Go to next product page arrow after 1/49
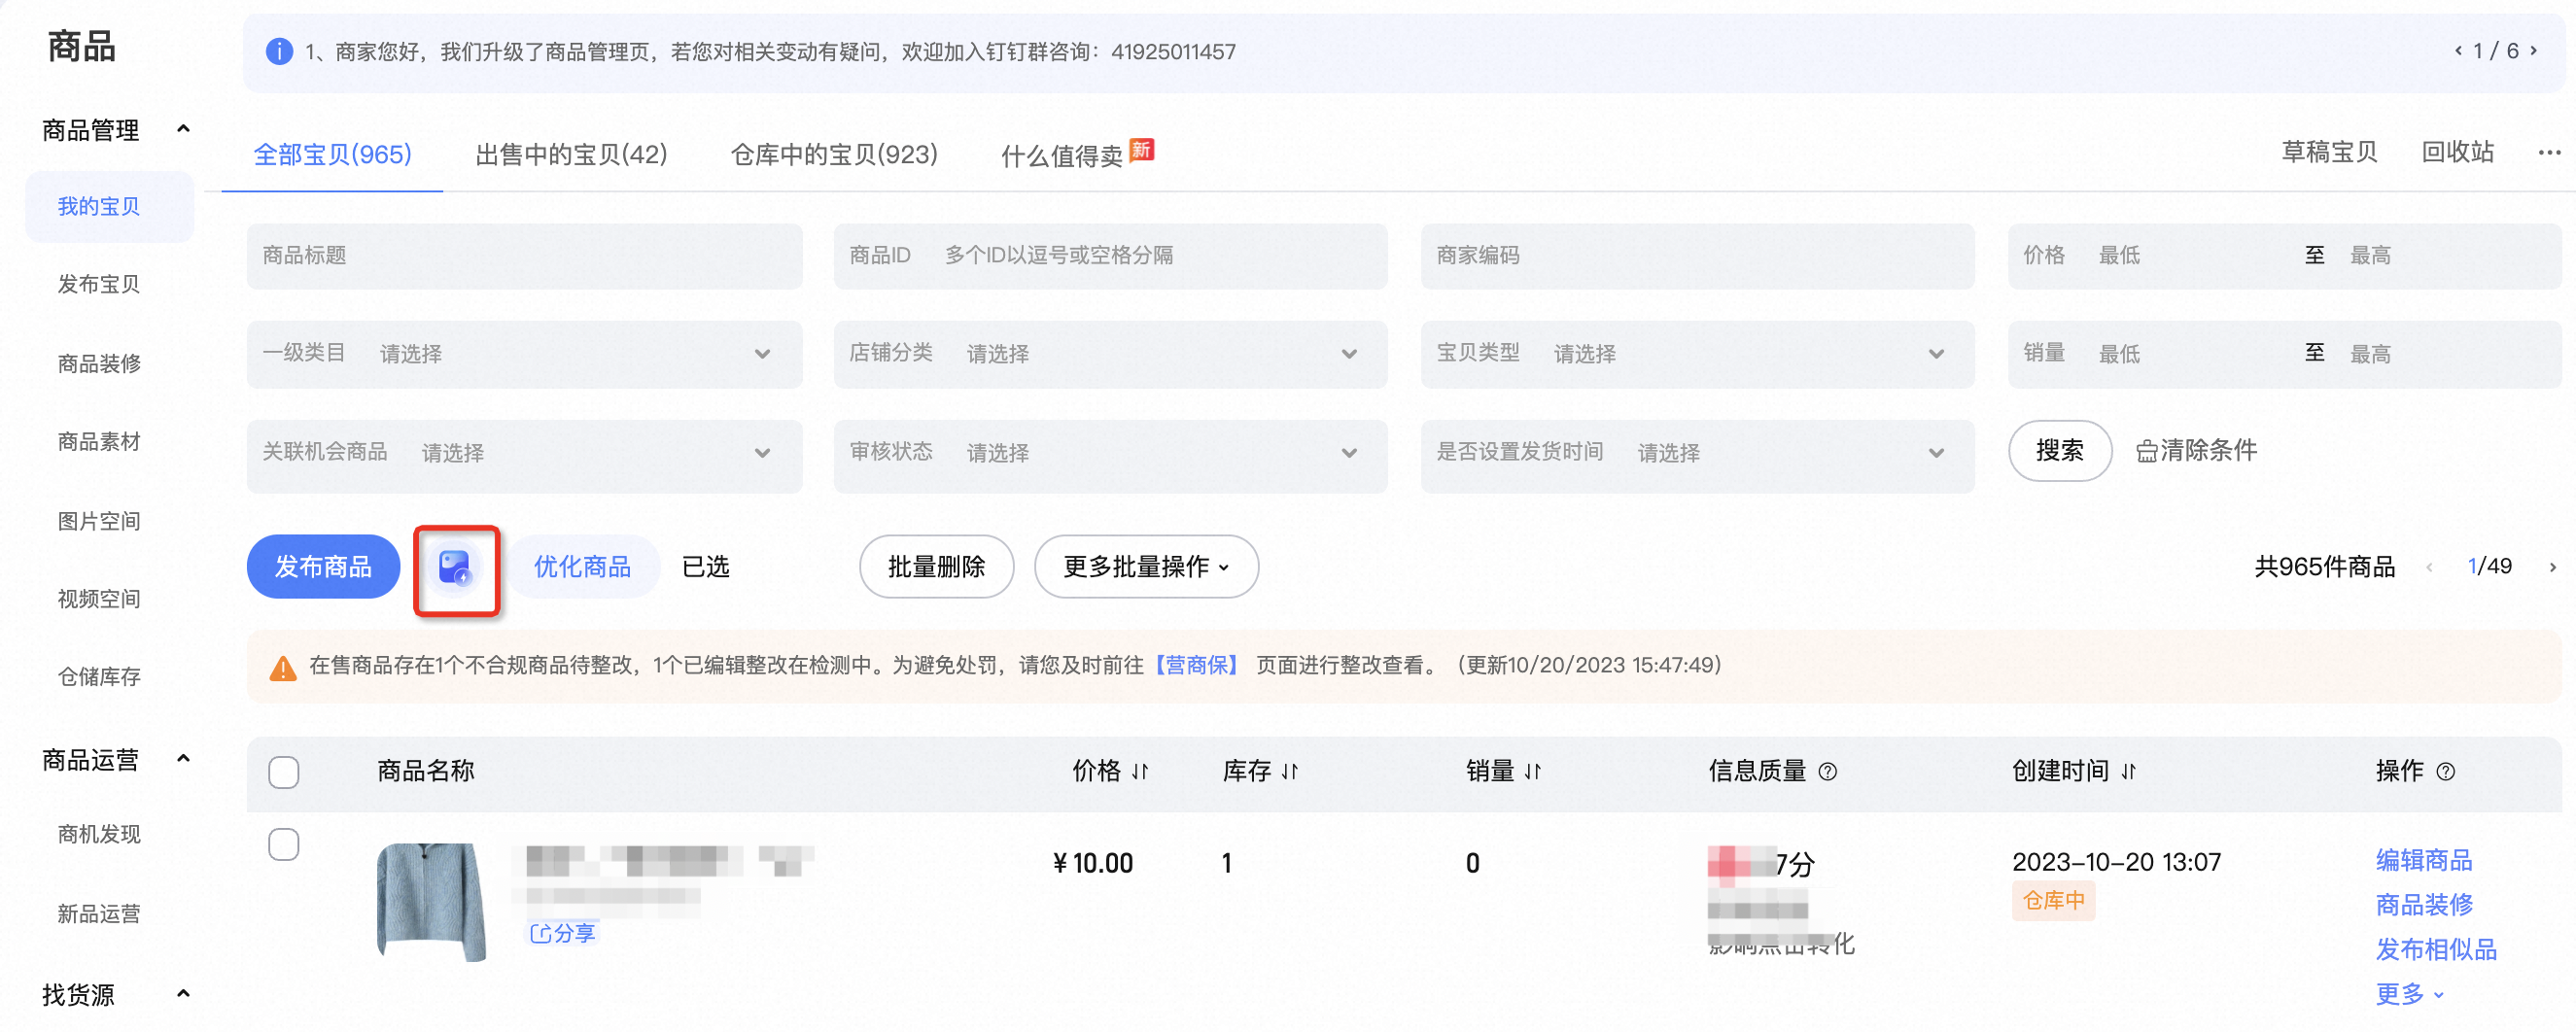This screenshot has width=2576, height=1032. (2553, 567)
